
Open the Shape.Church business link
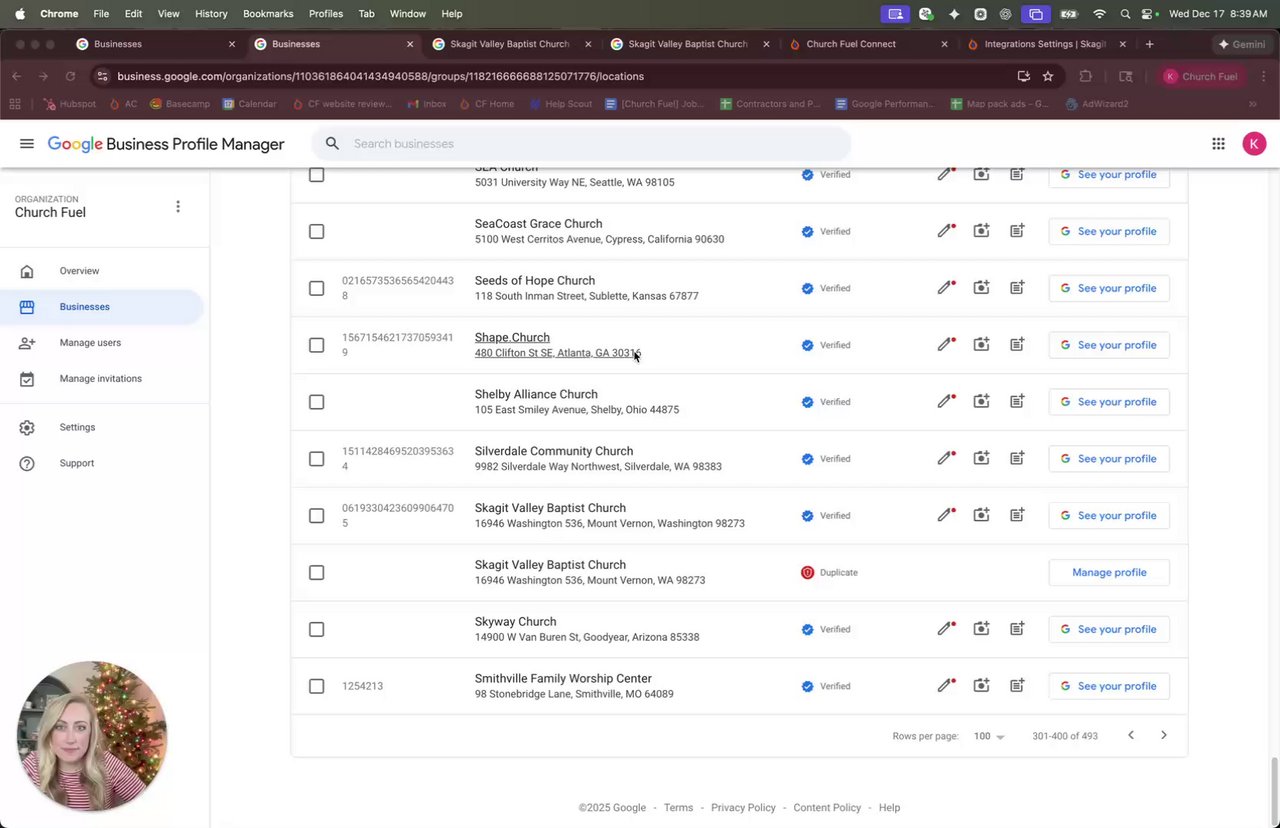[512, 338]
